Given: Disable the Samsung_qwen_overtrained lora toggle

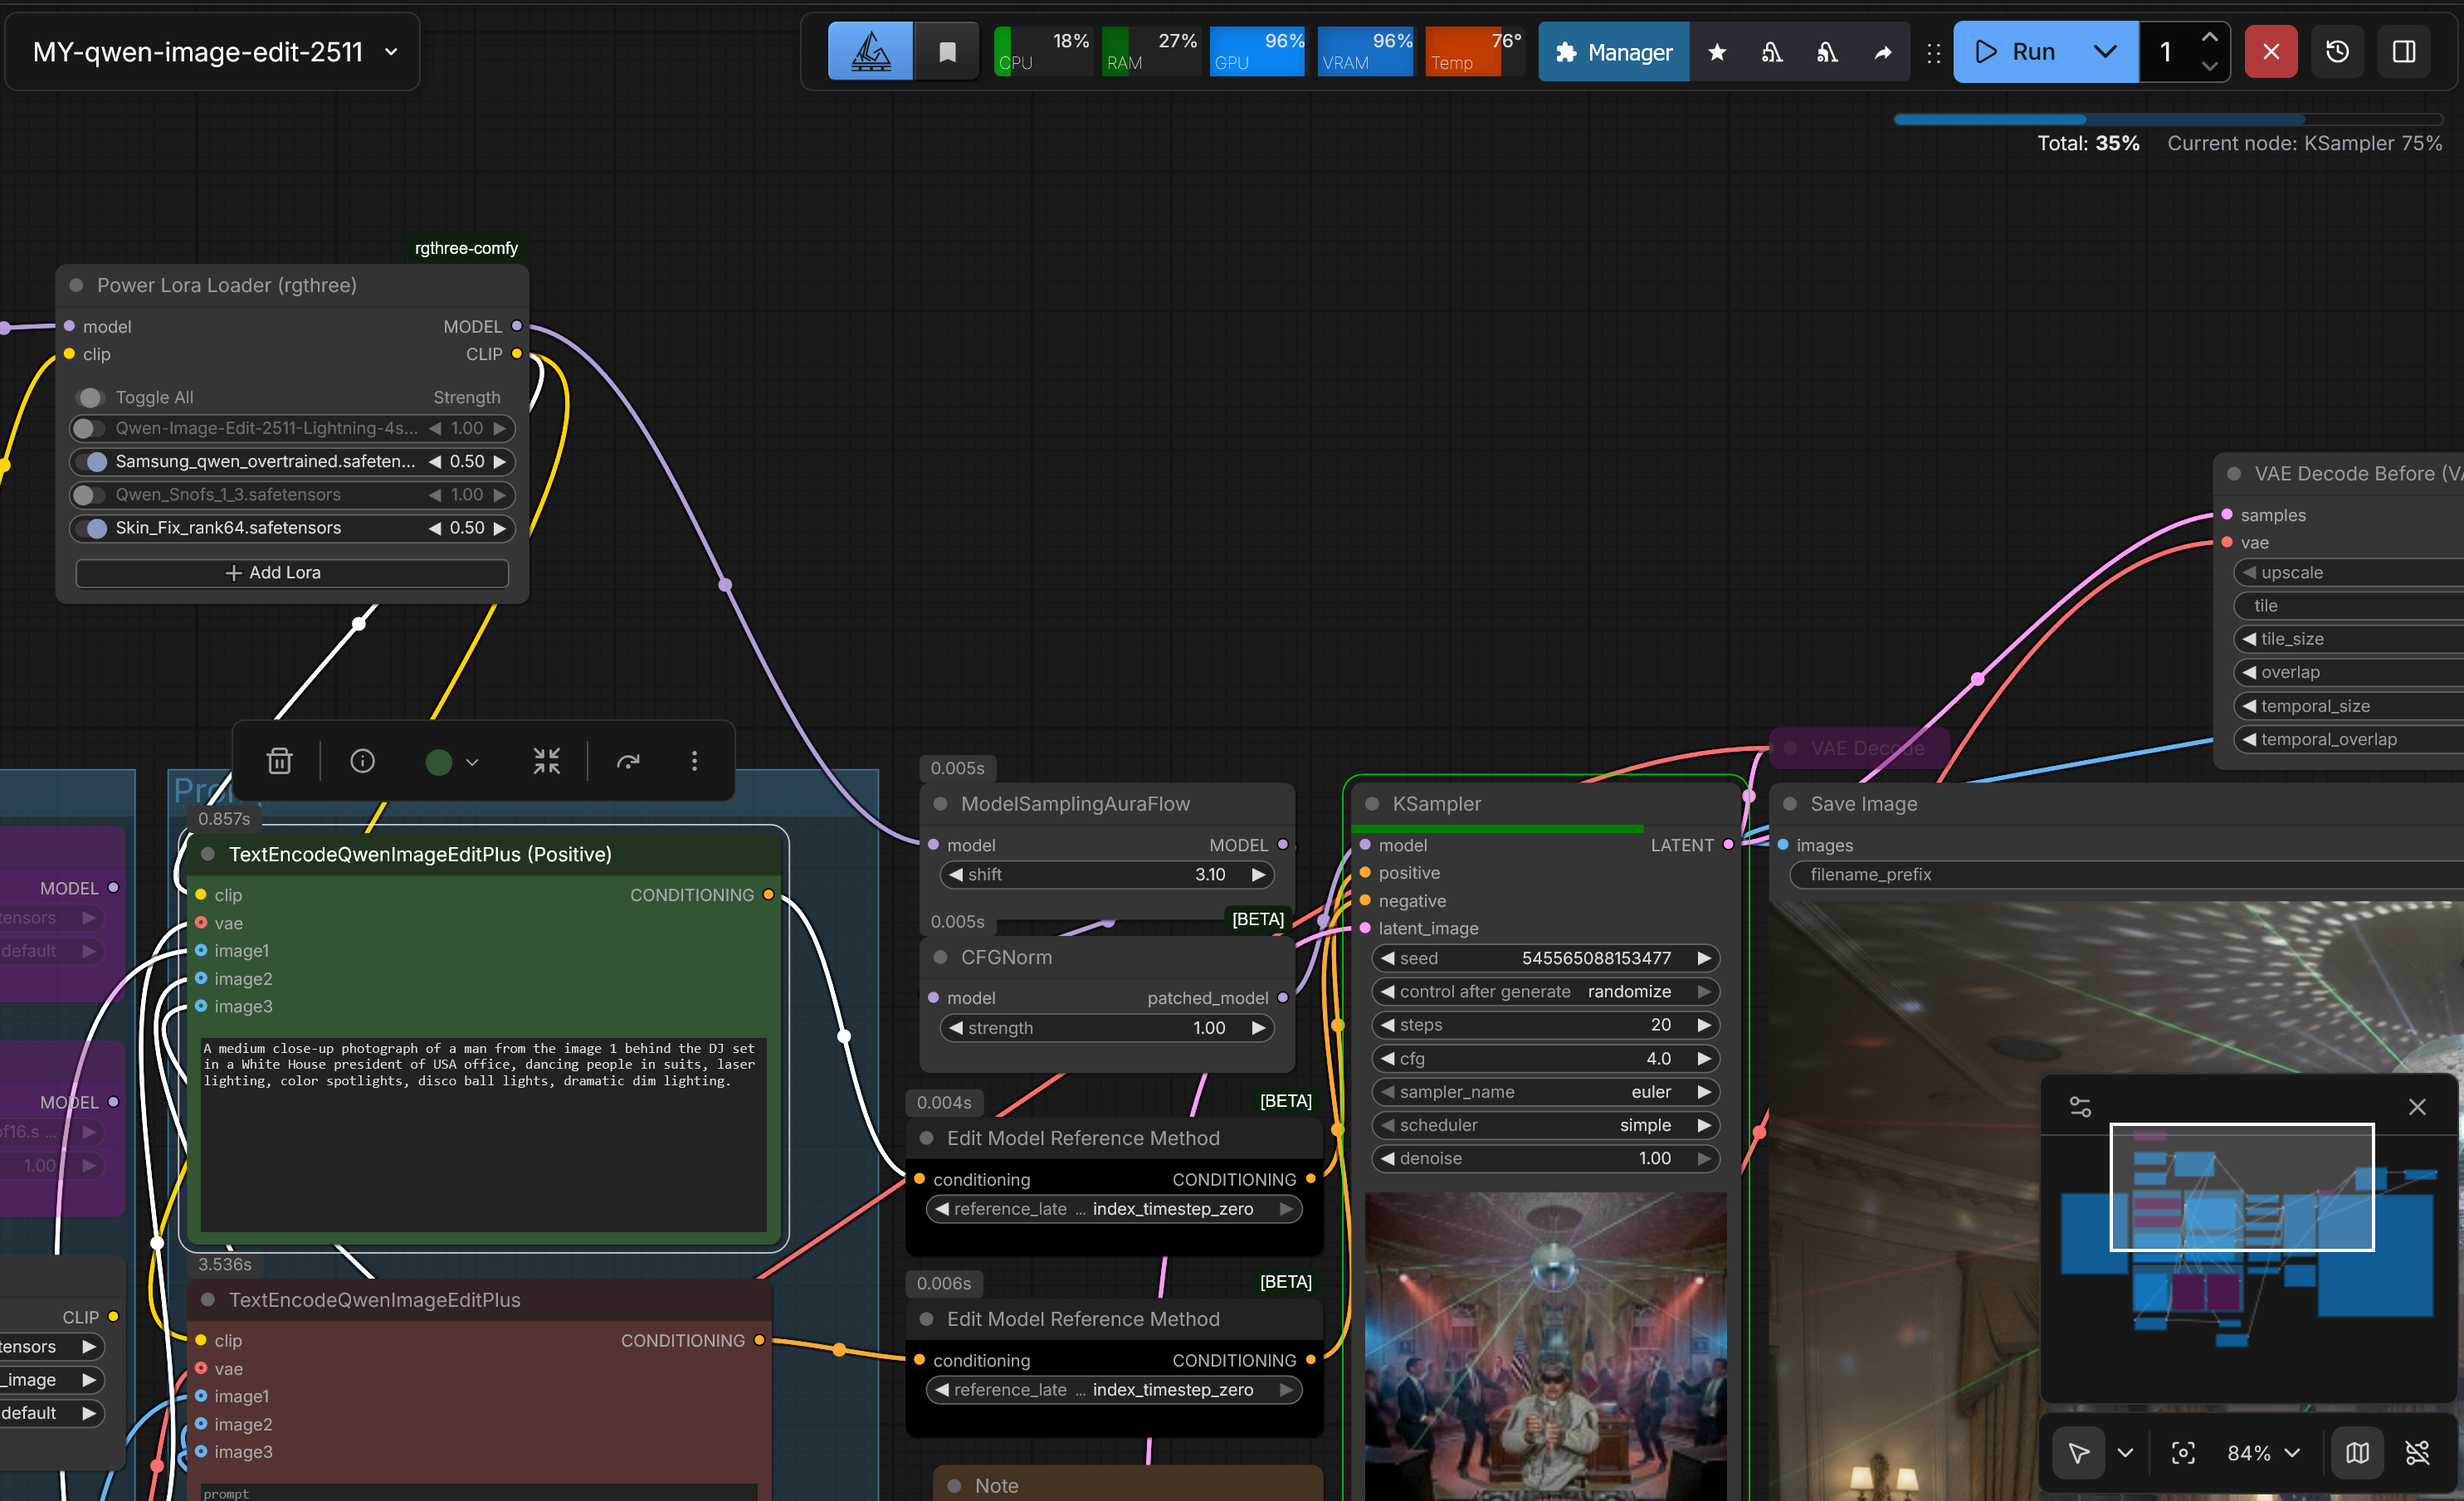Looking at the screenshot, I should pos(93,461).
